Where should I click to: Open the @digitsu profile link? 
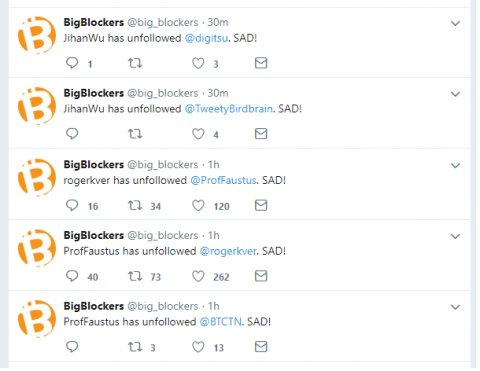point(206,38)
